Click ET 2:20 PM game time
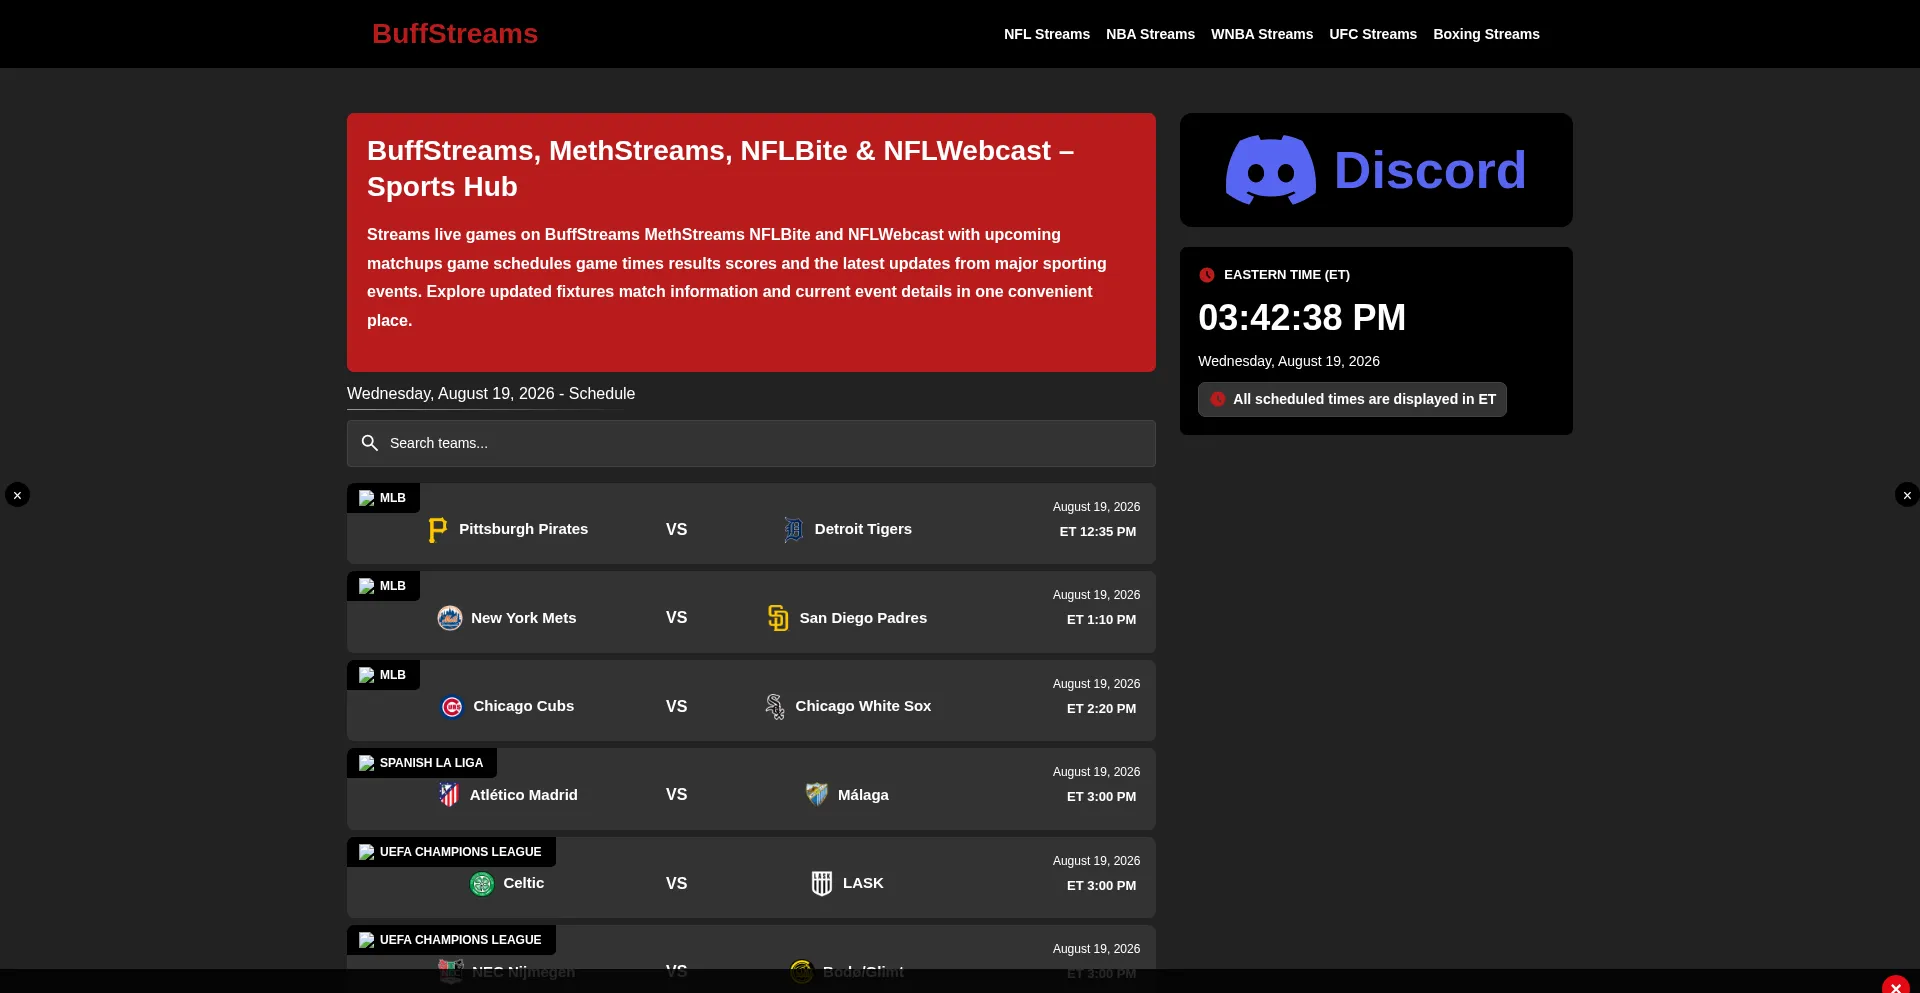 coord(1101,709)
